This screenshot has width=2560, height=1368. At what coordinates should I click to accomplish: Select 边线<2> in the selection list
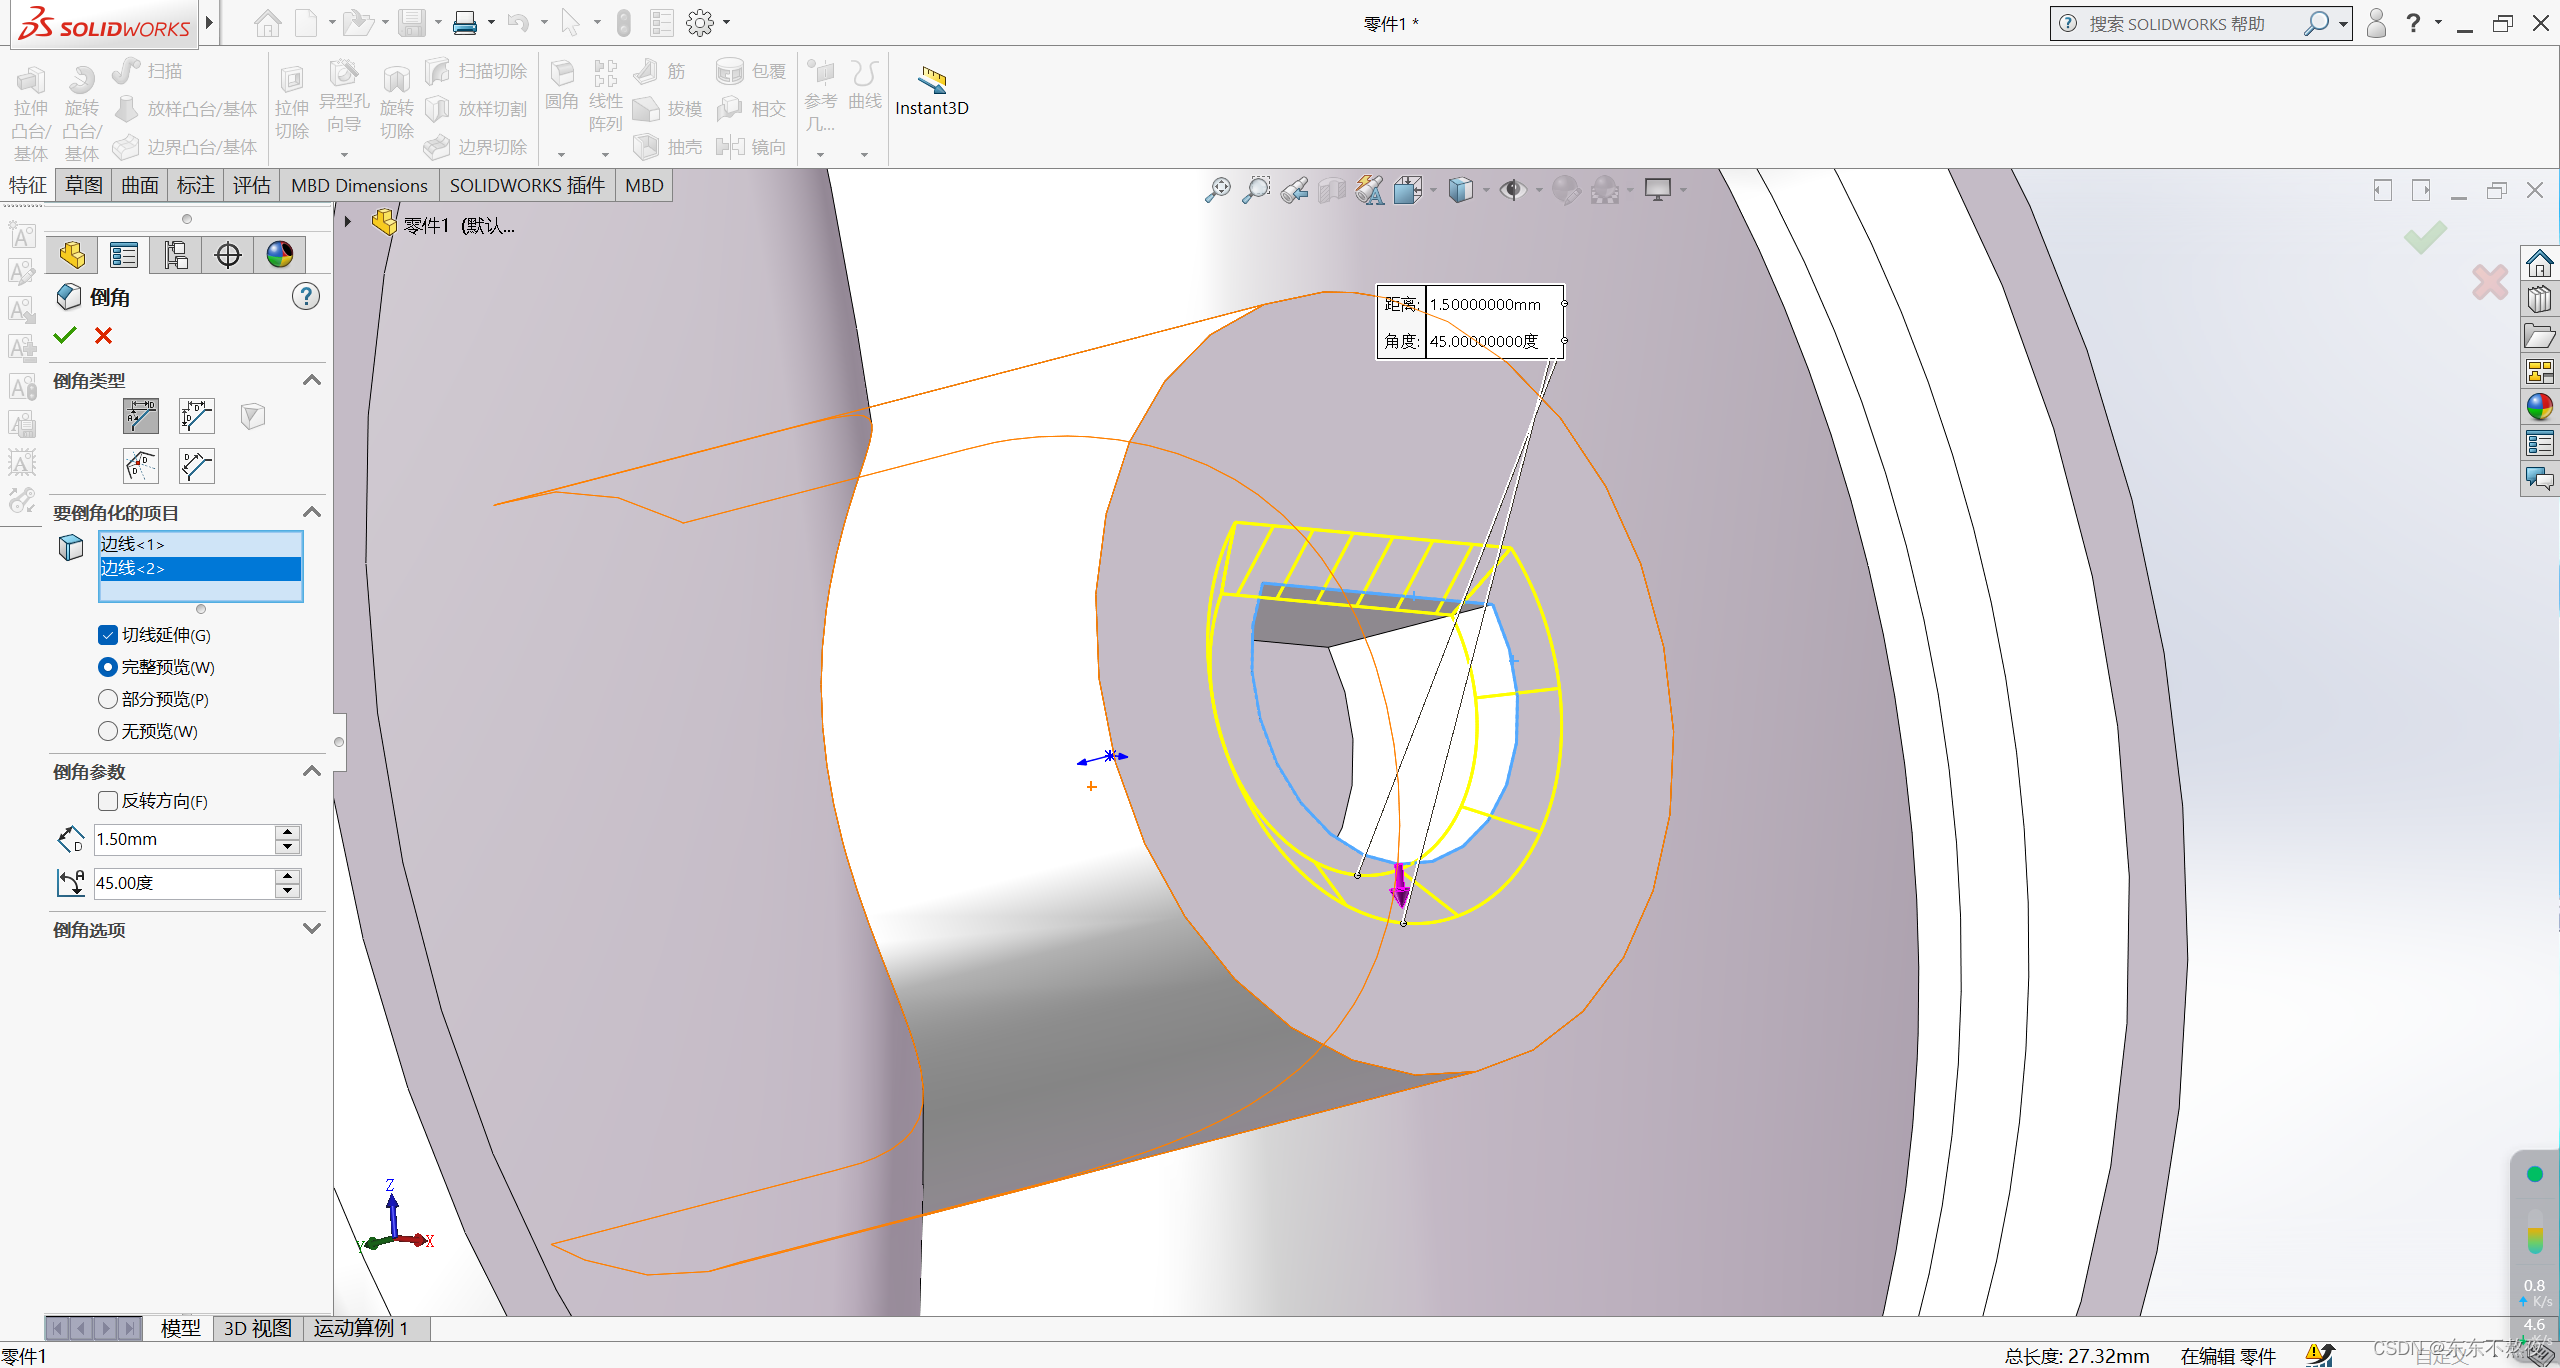pos(200,568)
